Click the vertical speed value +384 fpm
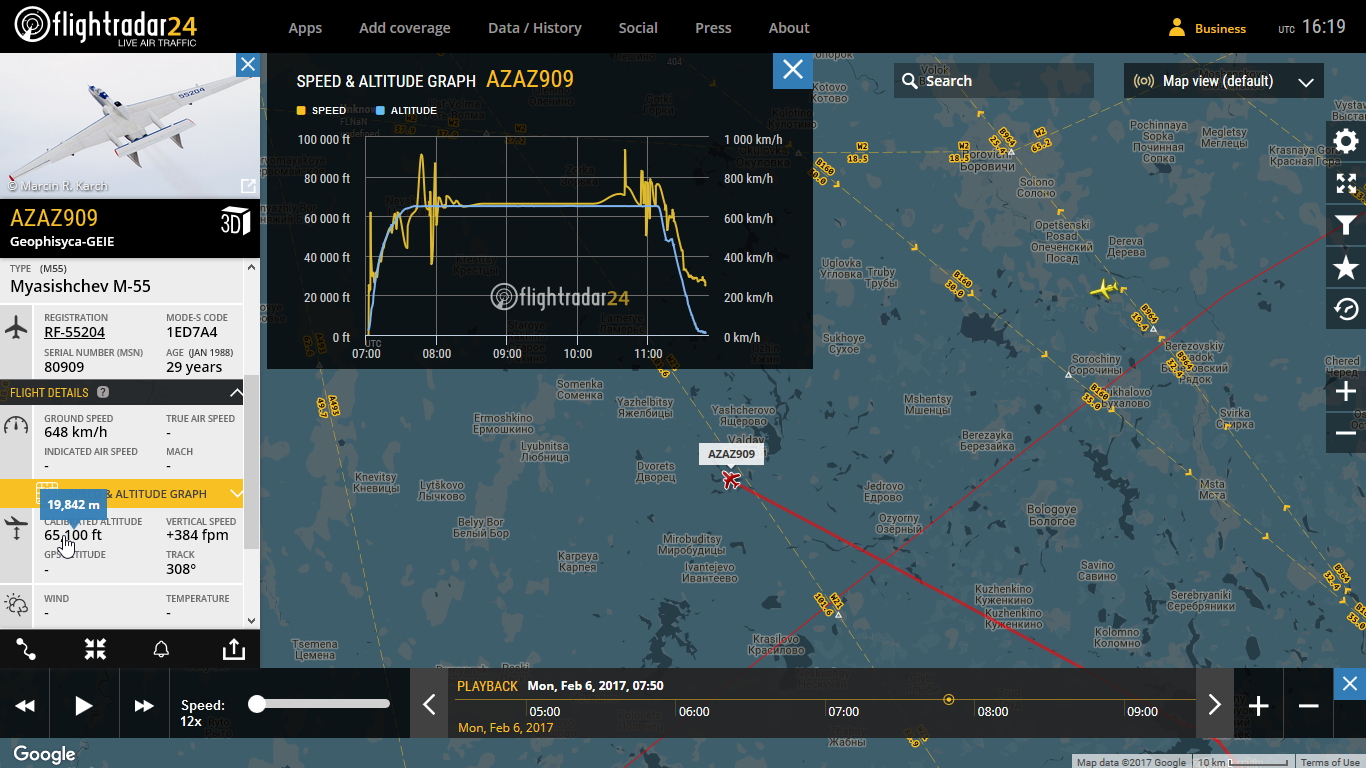Viewport: 1366px width, 768px height. 197,535
